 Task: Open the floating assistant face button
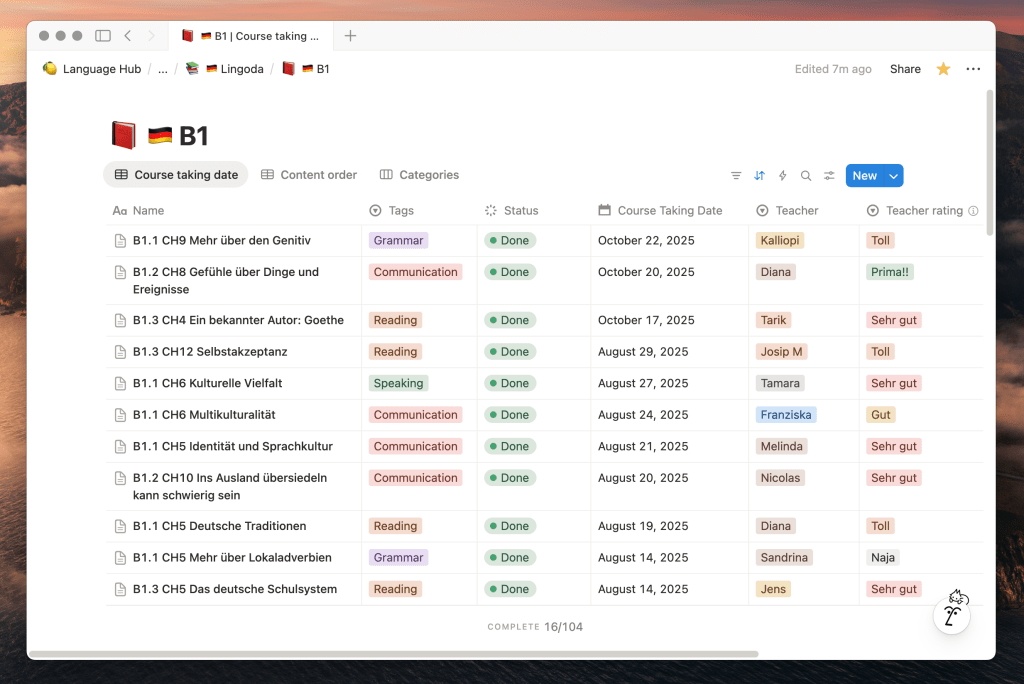[952, 613]
